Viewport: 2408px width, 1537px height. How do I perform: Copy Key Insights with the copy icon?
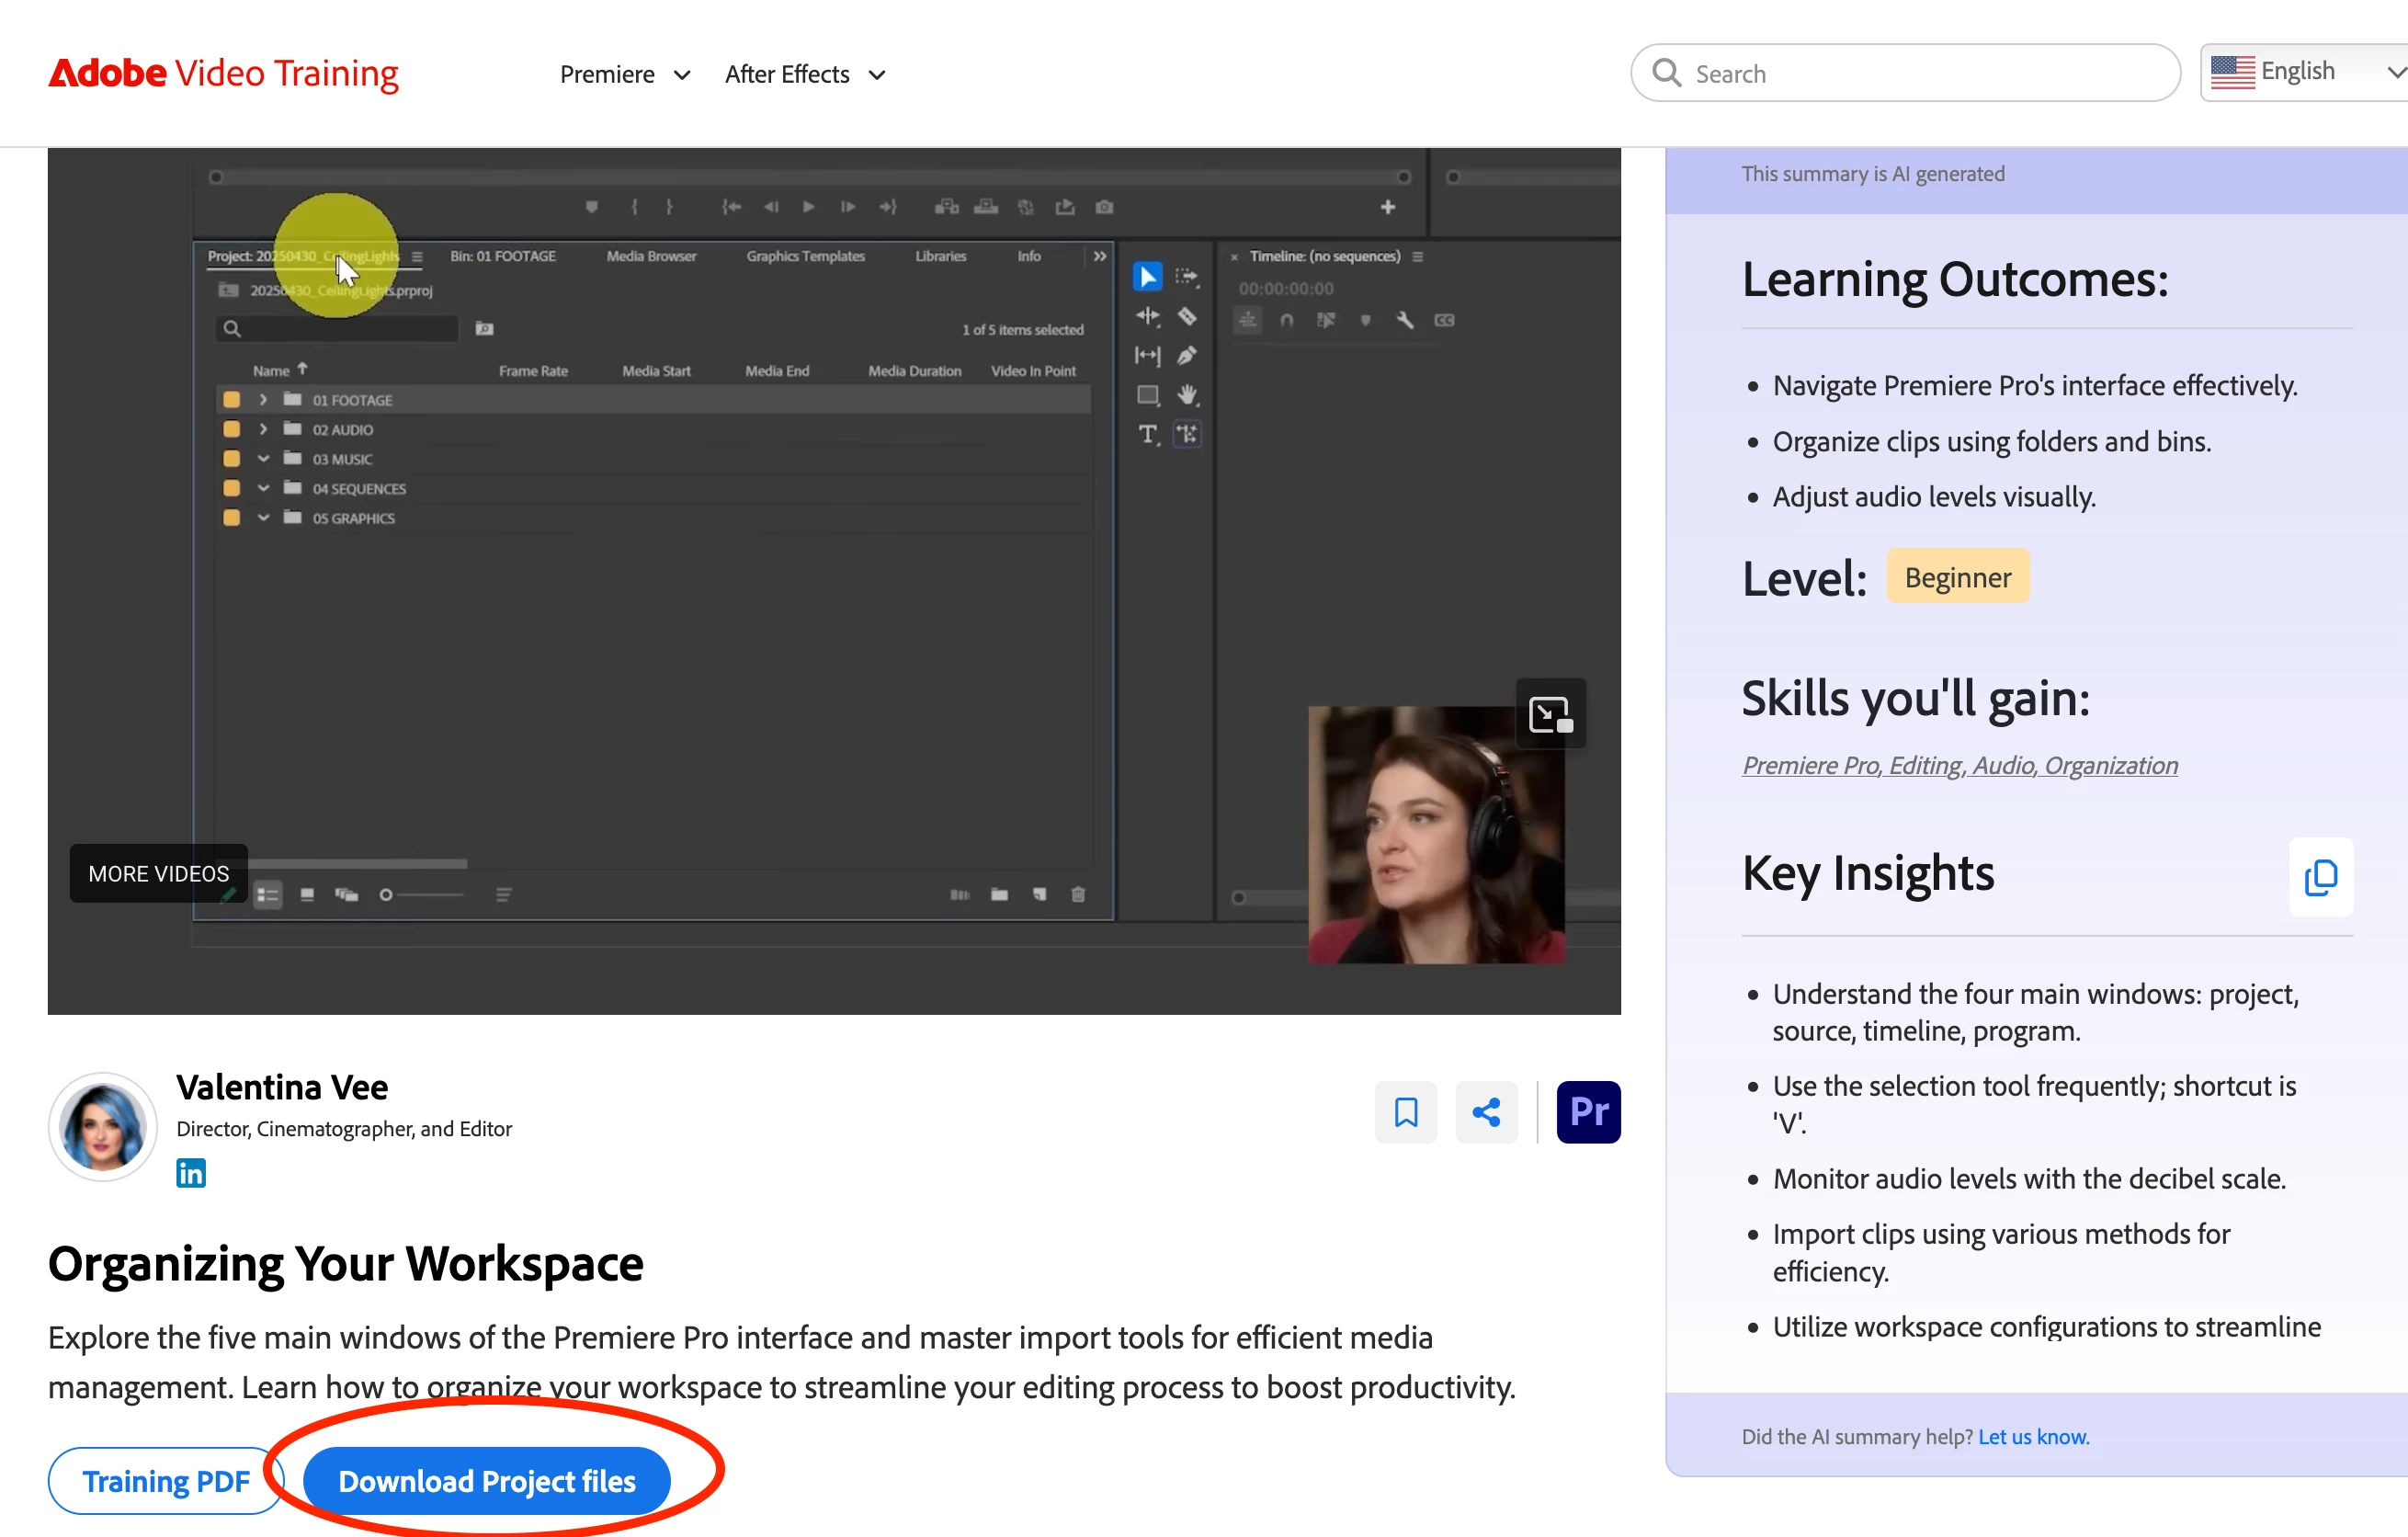[2320, 877]
